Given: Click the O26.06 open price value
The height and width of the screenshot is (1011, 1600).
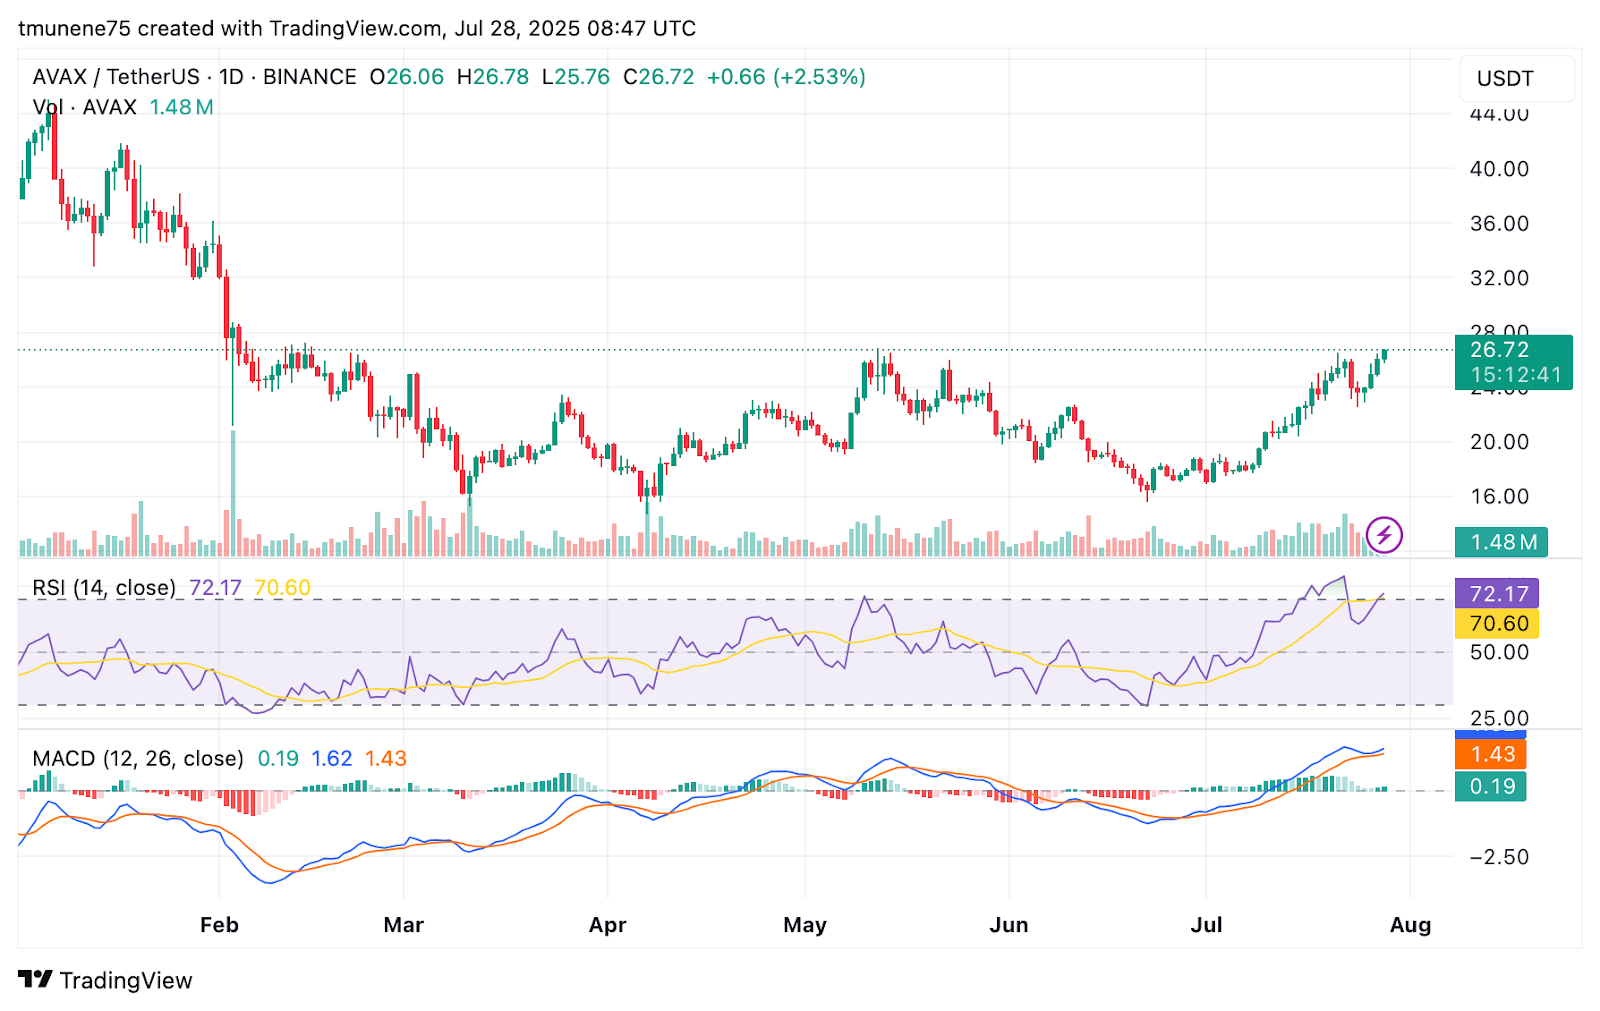Looking at the screenshot, I should [407, 77].
